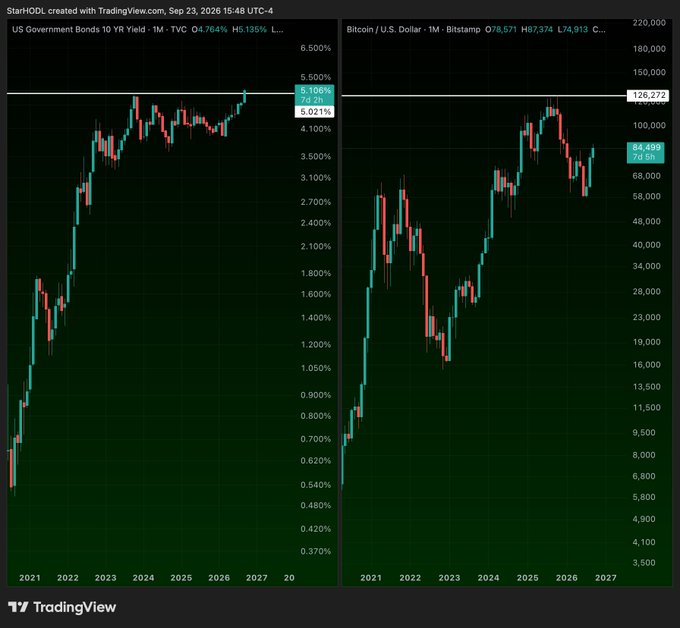The height and width of the screenshot is (628, 680).
Task: Select the white horizontal line on the Bitcoin chart
Action: tap(484, 95)
